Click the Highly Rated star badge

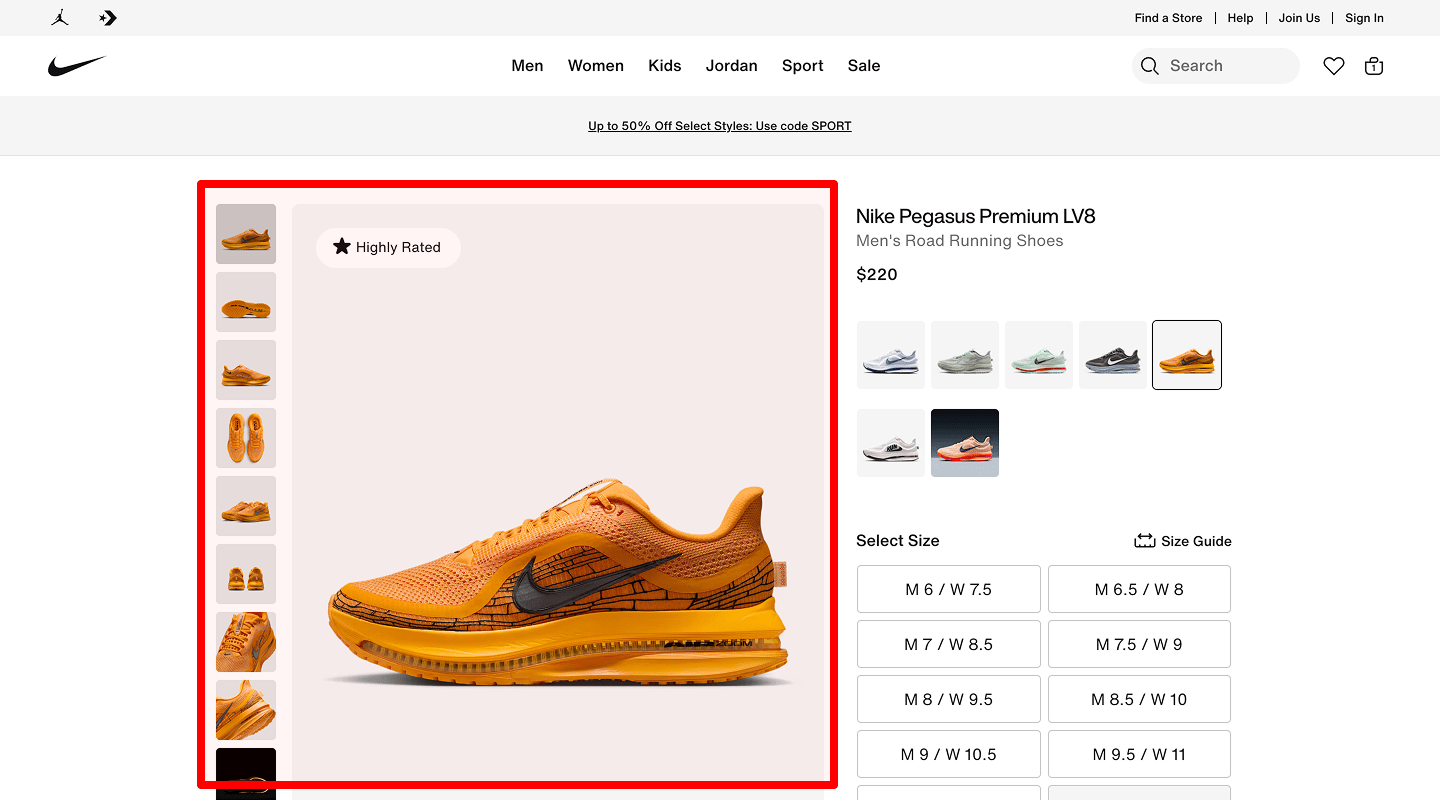point(388,247)
